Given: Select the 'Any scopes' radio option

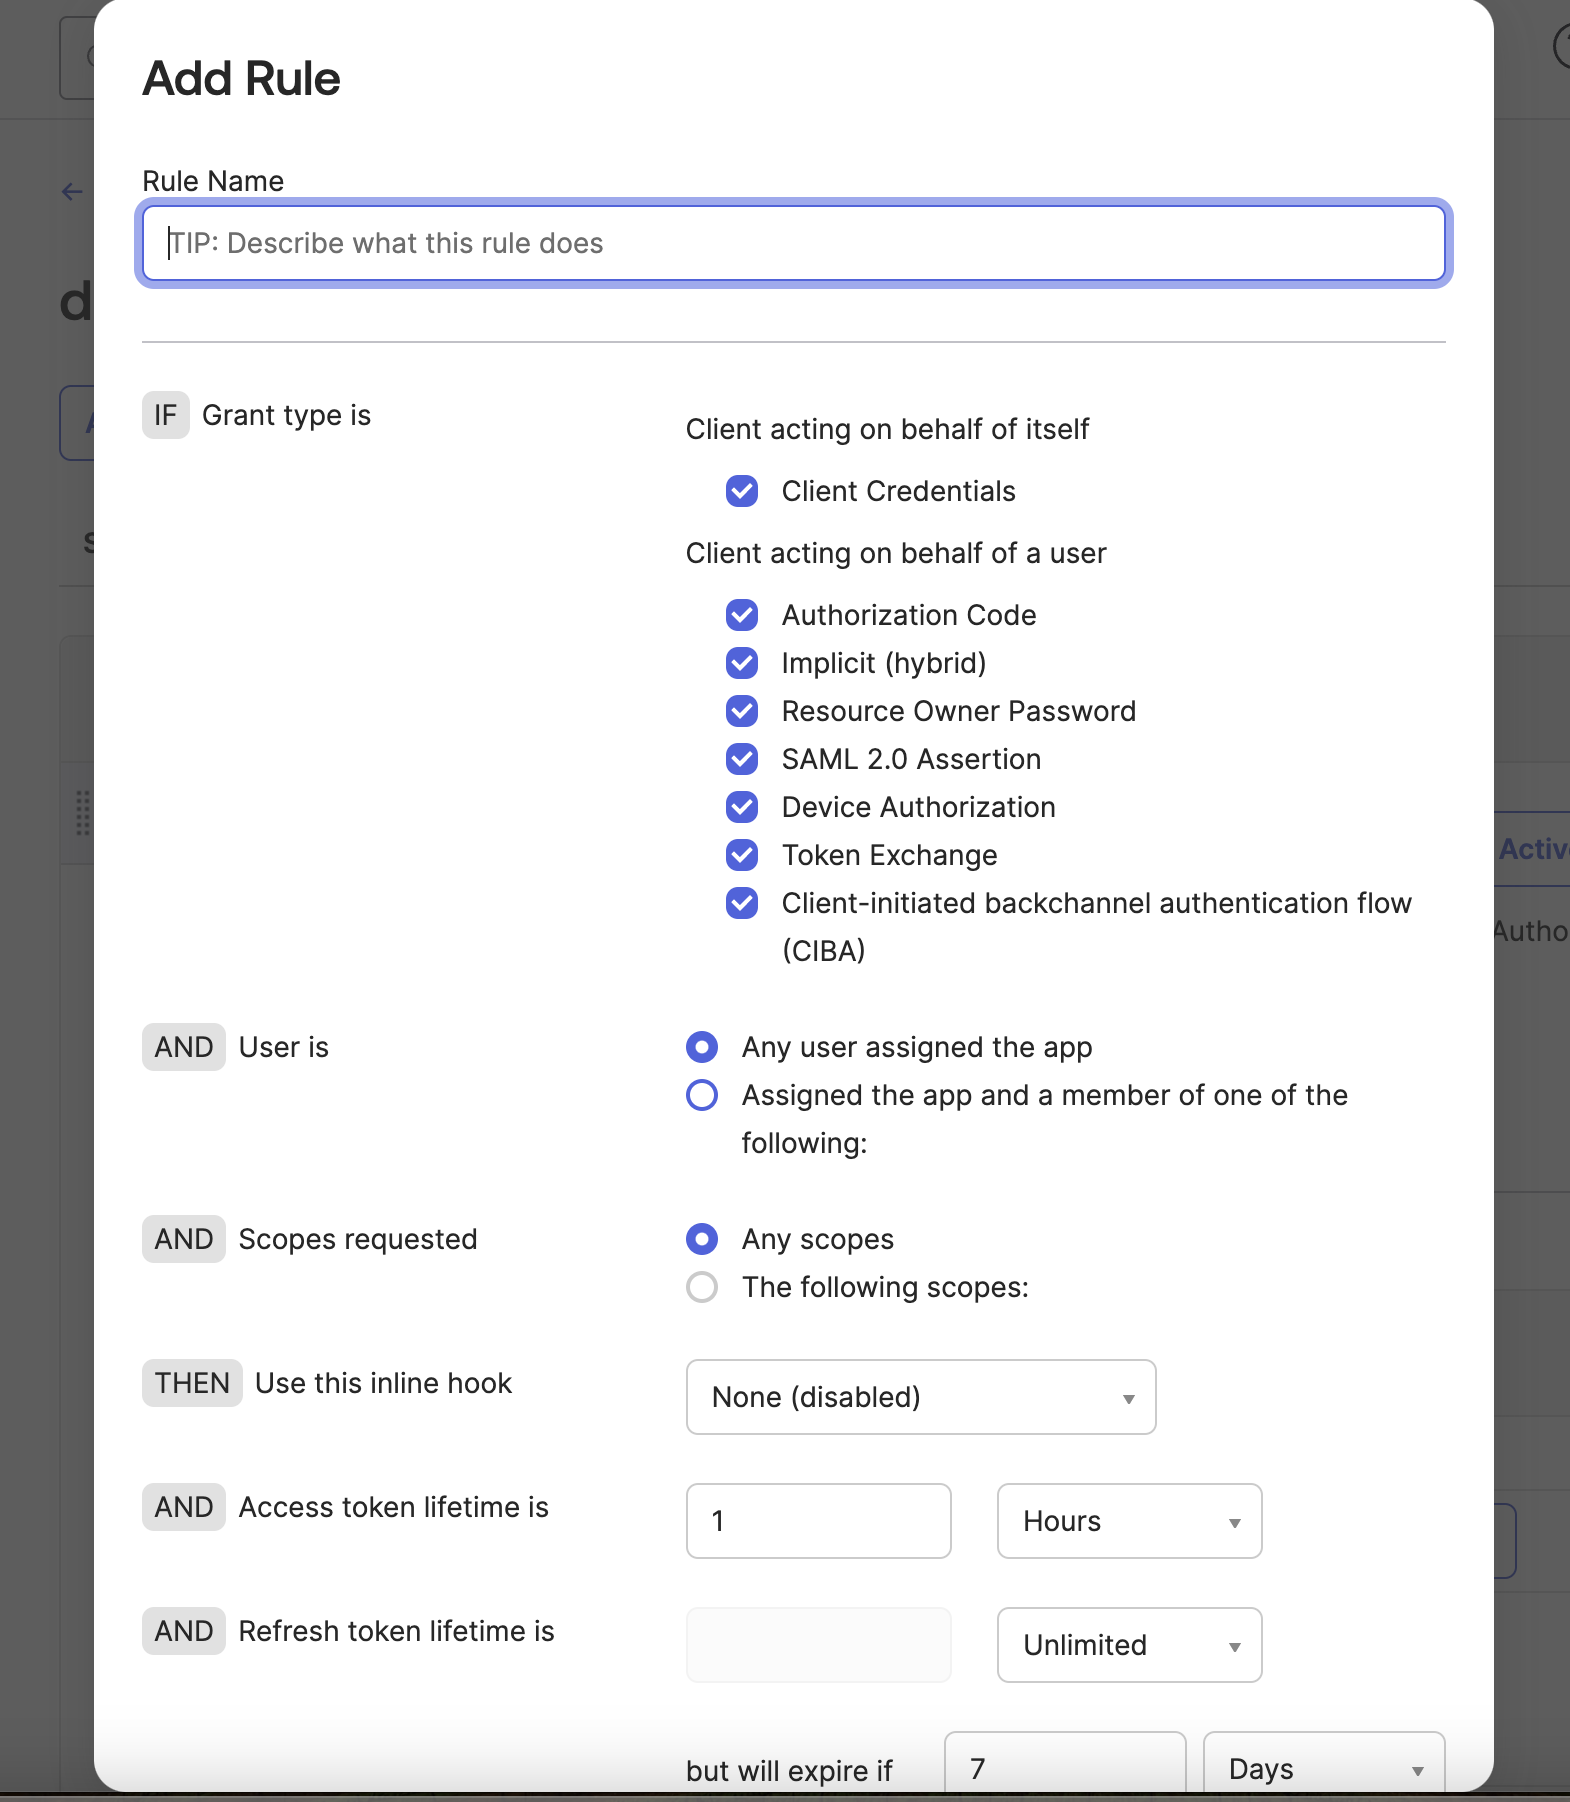Looking at the screenshot, I should 702,1239.
